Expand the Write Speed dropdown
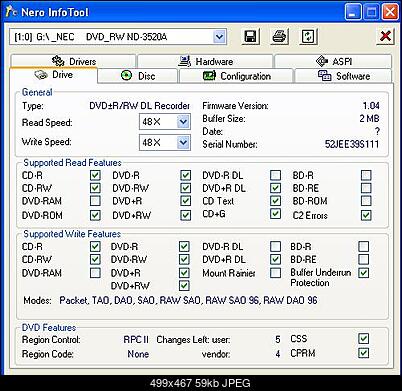This screenshot has width=402, height=391. click(183, 143)
